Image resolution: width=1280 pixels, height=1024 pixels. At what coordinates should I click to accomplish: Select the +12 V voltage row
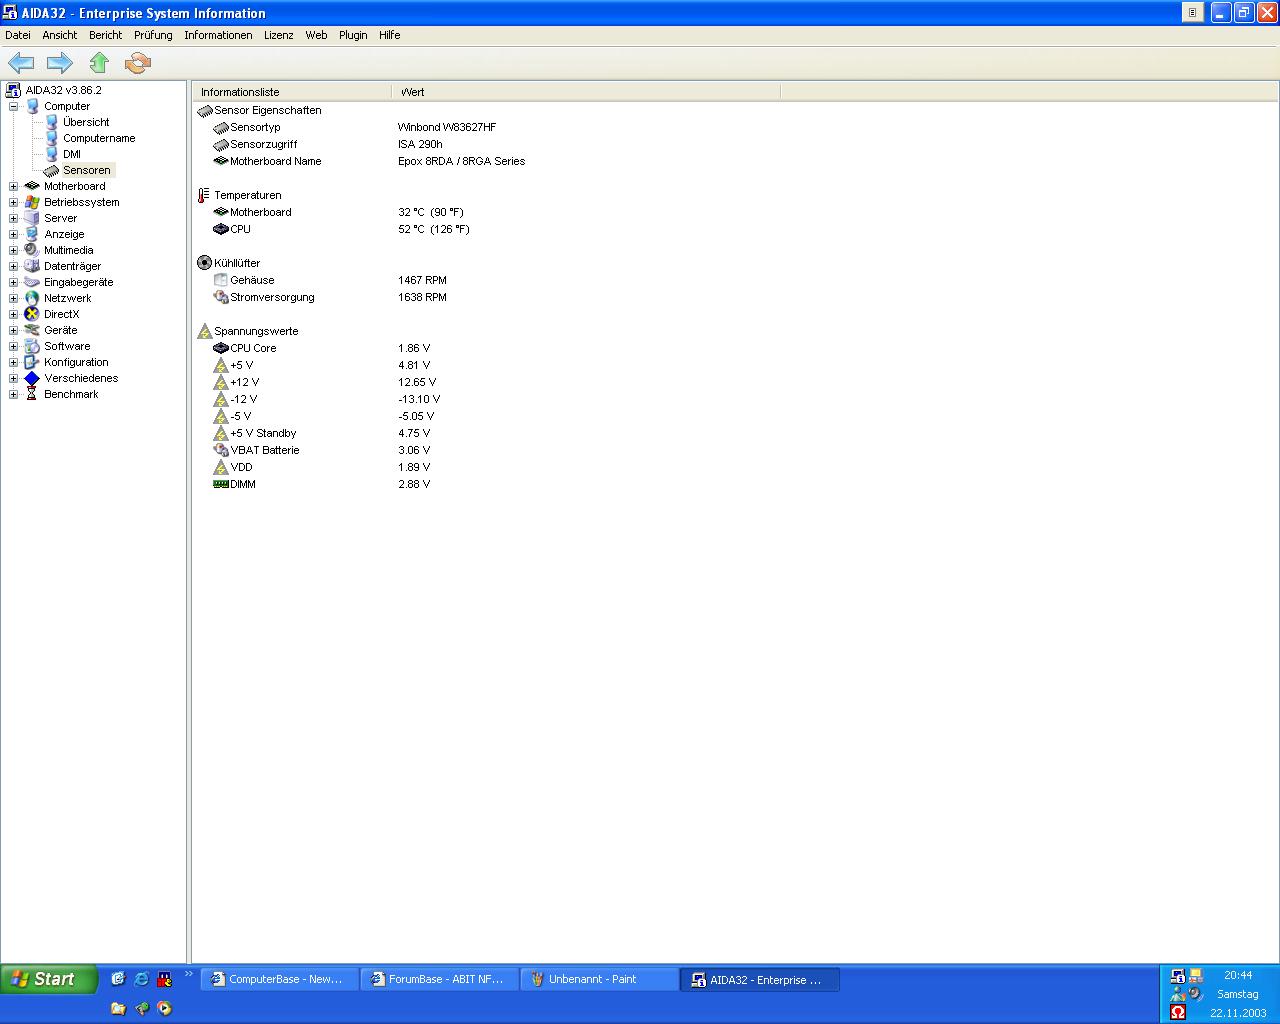(x=244, y=382)
